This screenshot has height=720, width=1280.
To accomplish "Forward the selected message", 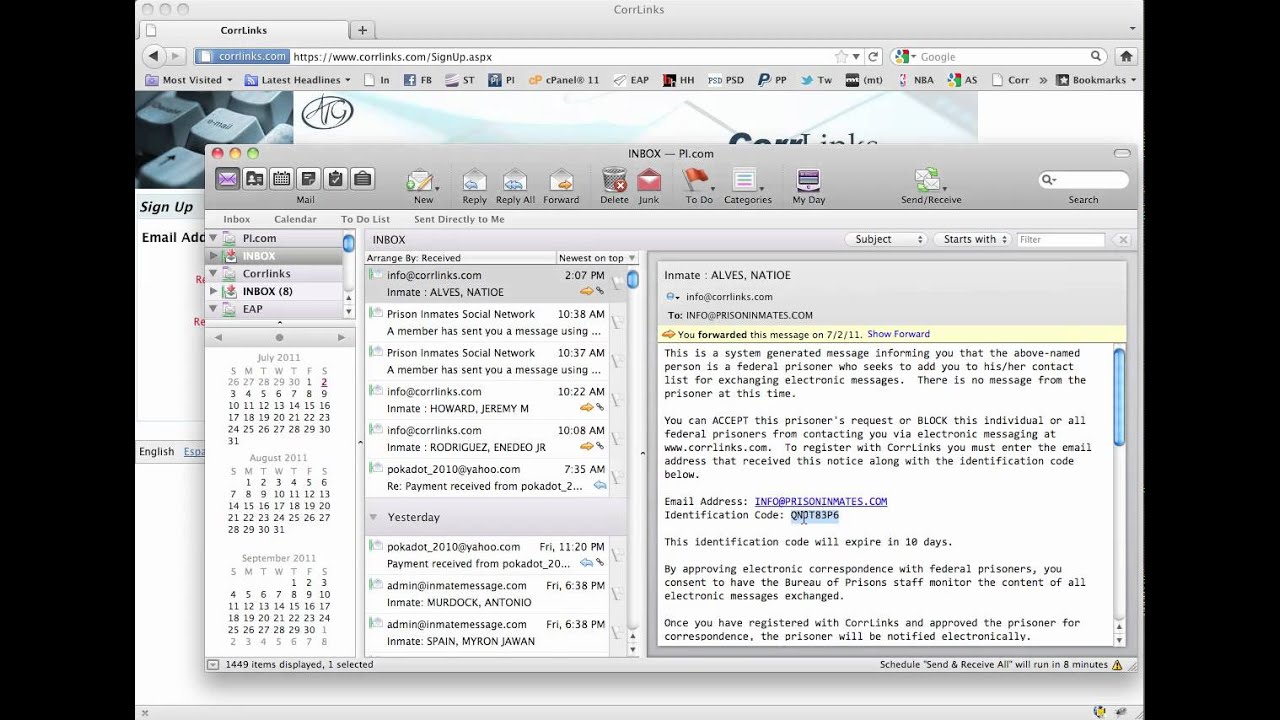I will tap(561, 185).
